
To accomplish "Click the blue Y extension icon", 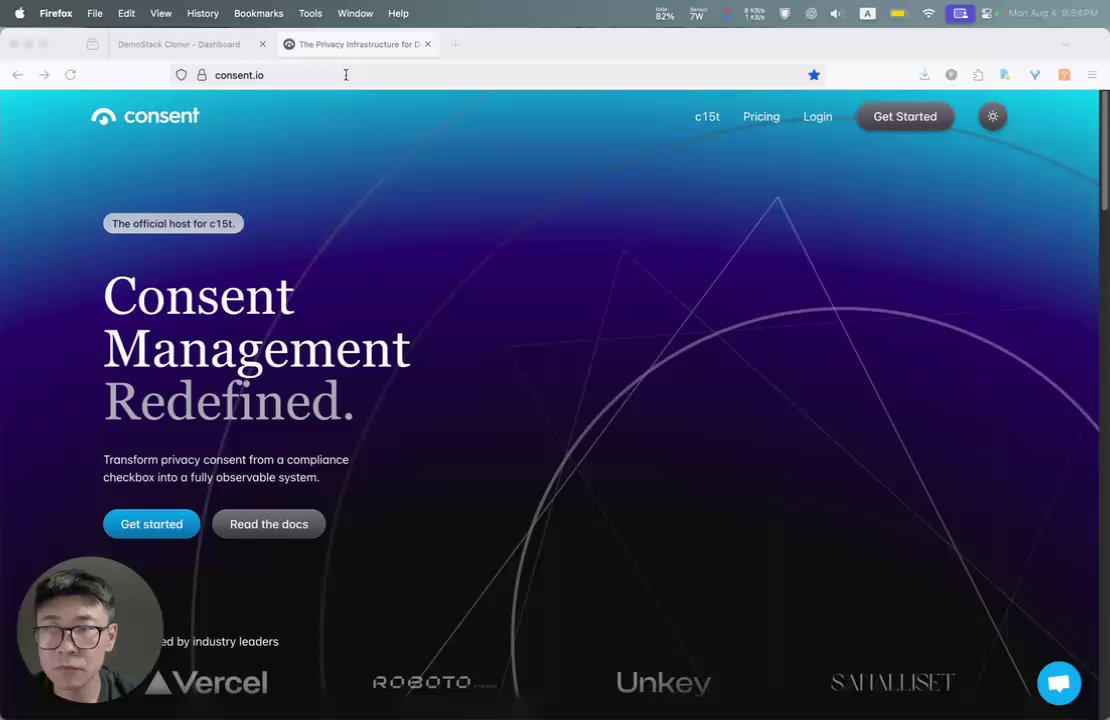I will coord(1035,75).
